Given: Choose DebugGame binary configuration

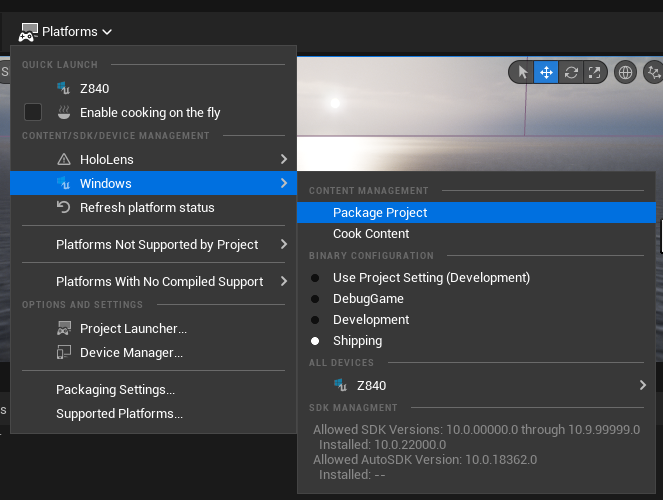Looking at the screenshot, I should [x=368, y=299].
